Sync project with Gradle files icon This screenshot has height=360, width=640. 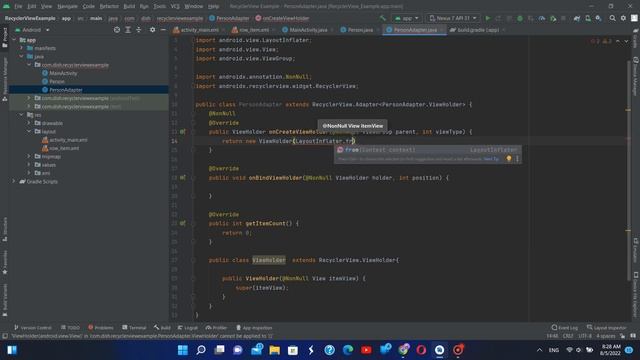coord(577,18)
